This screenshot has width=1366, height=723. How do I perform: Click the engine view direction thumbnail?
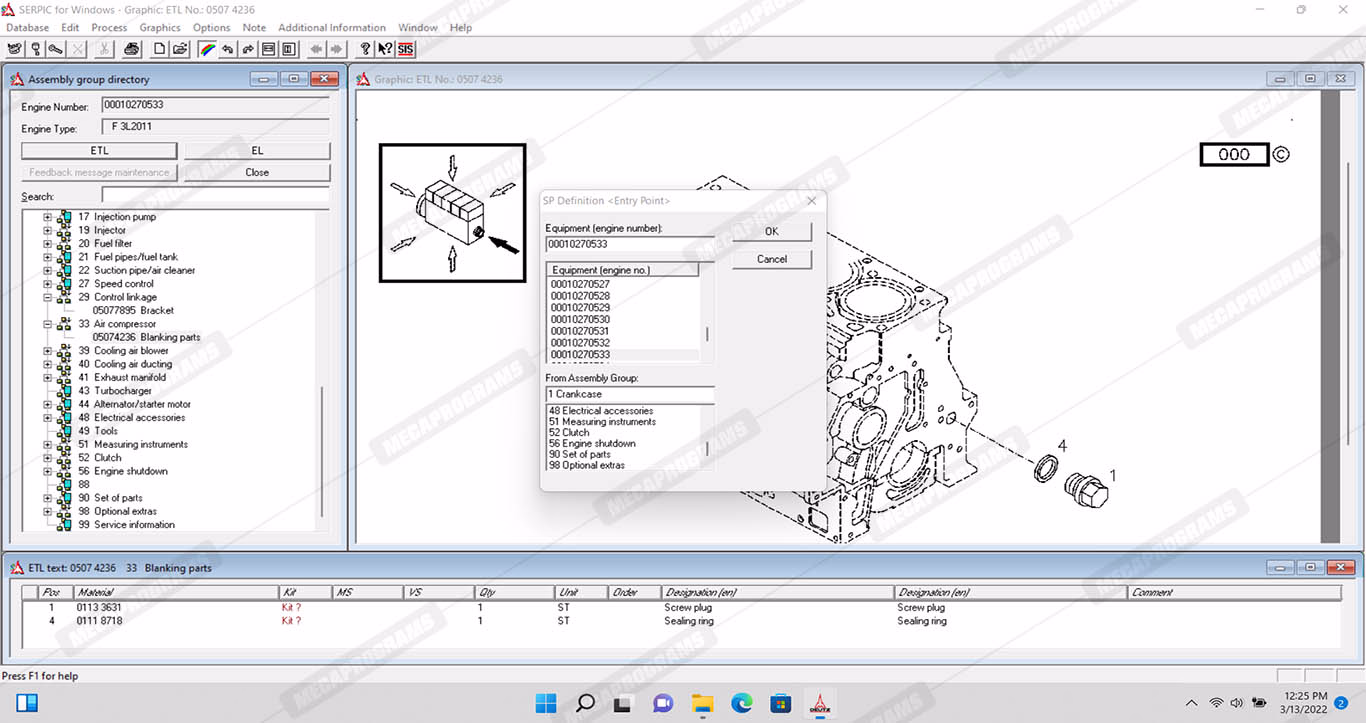(452, 213)
